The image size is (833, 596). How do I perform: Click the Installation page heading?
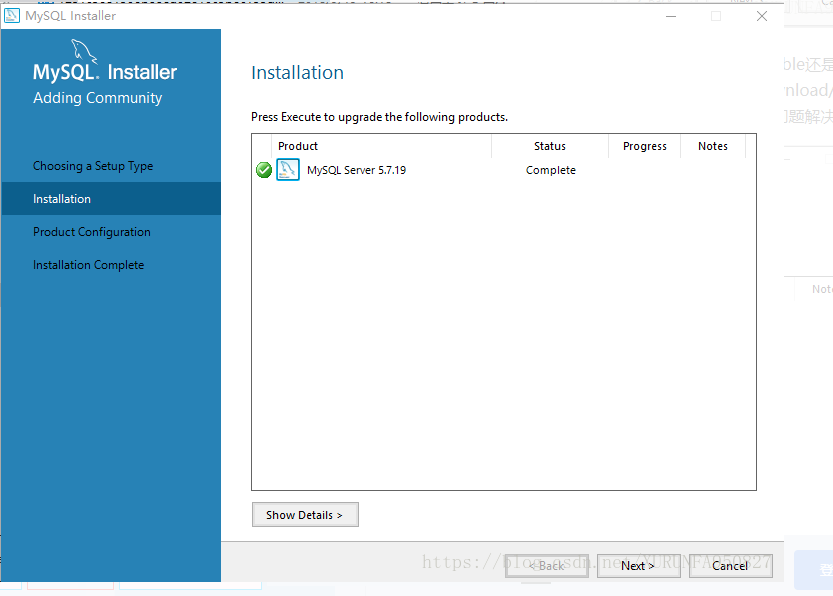[298, 73]
